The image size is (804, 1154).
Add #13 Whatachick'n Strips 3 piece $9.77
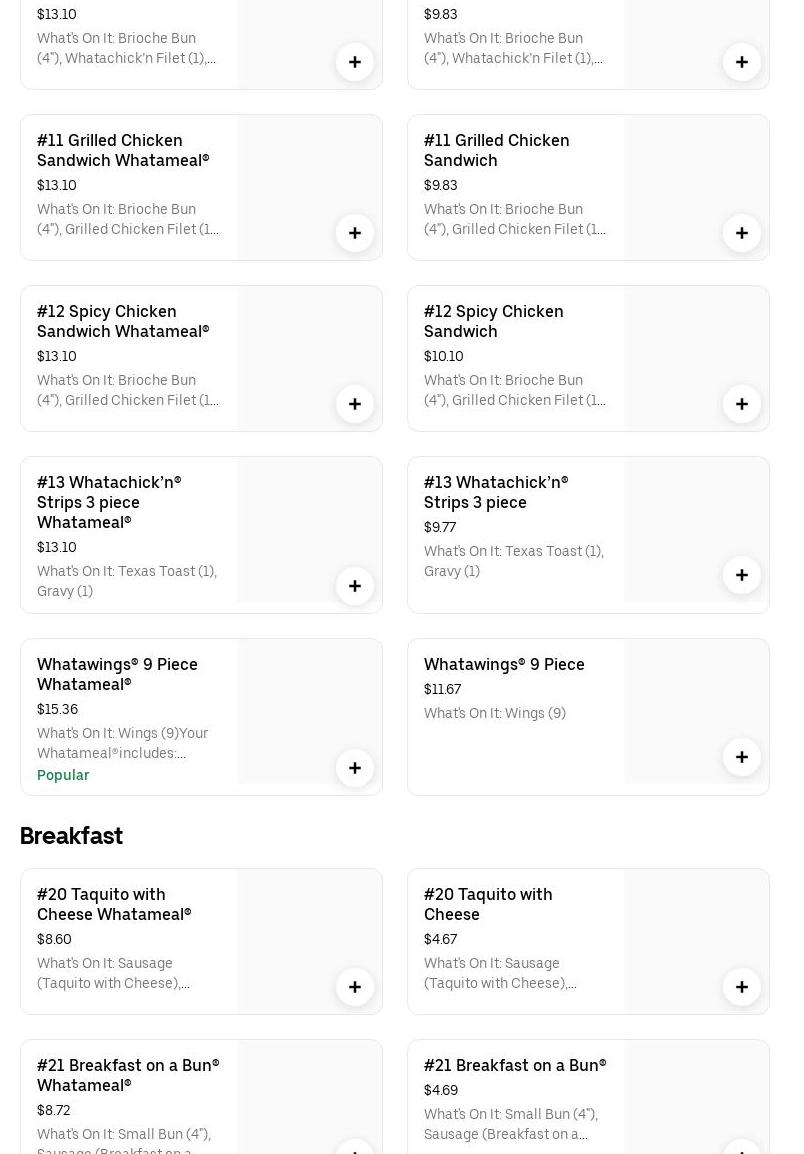point(742,575)
